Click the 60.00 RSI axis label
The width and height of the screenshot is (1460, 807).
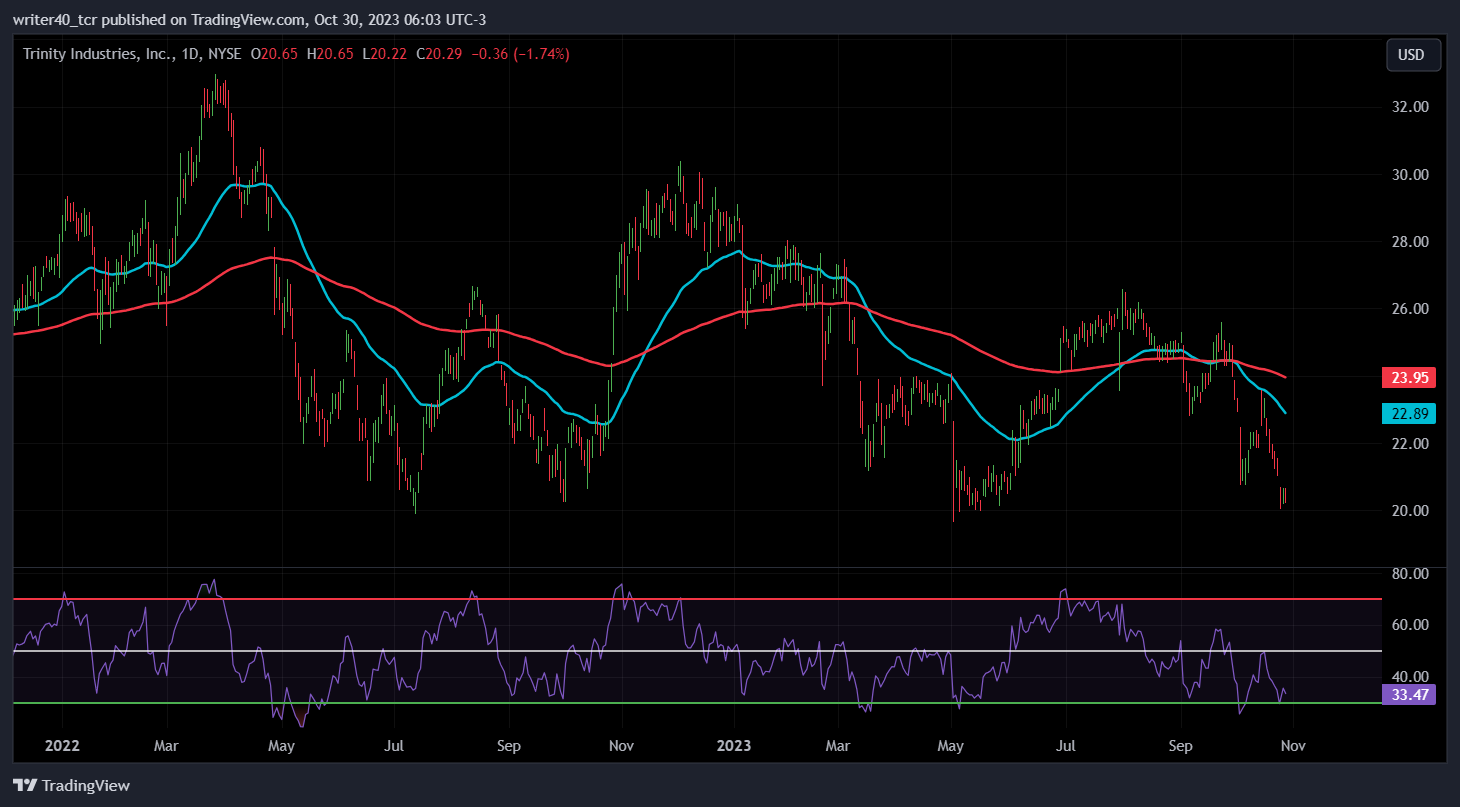[x=1410, y=625]
